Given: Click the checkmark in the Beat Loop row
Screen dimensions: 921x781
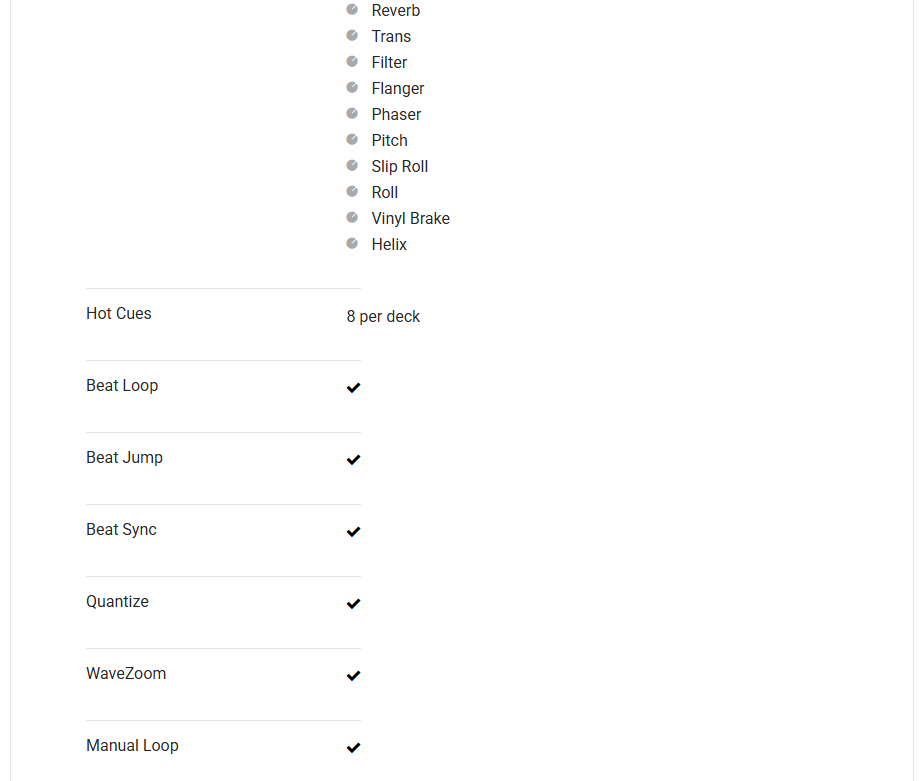Looking at the screenshot, I should click(353, 388).
